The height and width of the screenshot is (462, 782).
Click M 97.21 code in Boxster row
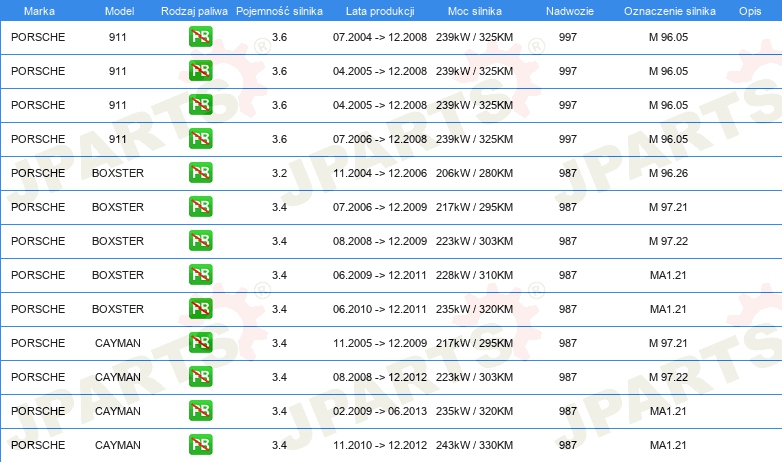click(668, 207)
